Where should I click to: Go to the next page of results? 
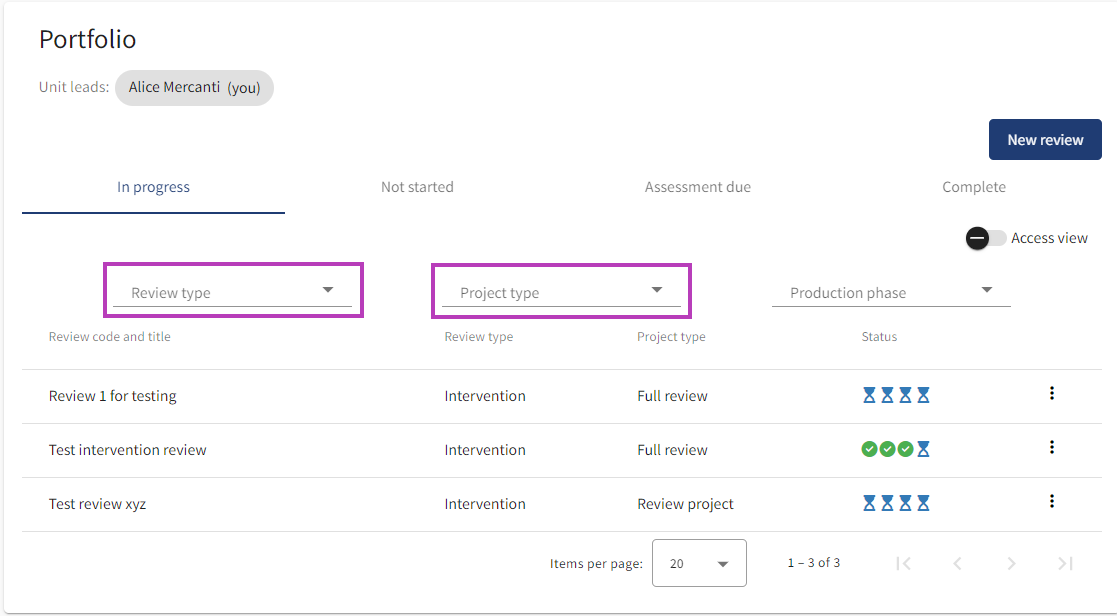(x=1011, y=563)
